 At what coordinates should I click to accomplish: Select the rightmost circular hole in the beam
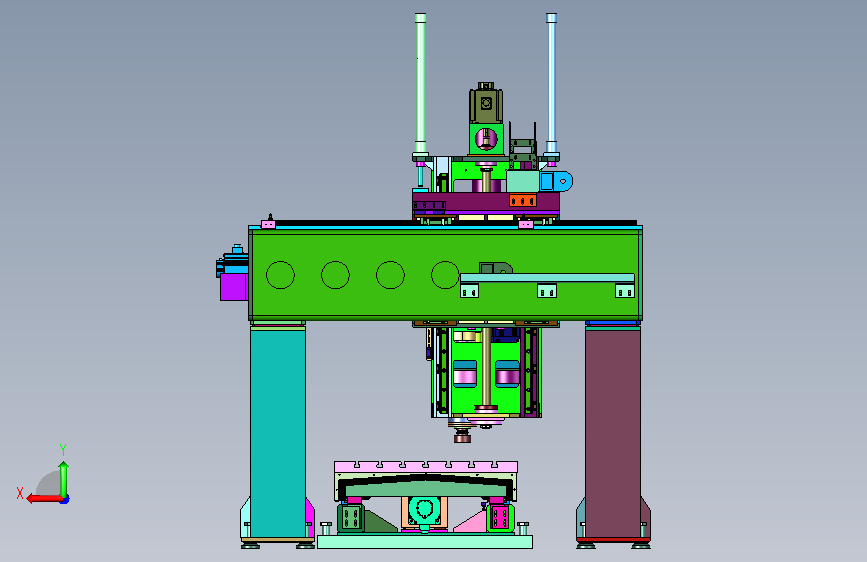point(445,275)
